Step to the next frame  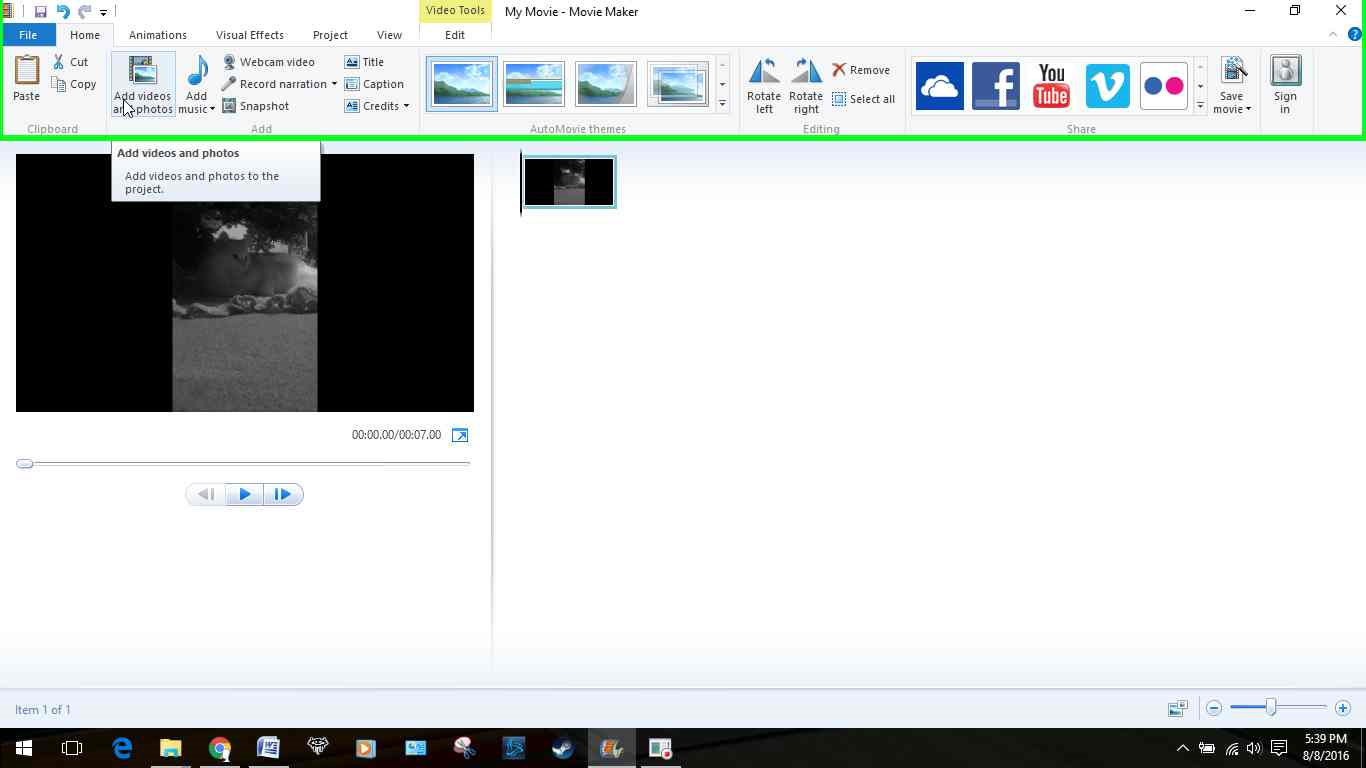point(283,494)
